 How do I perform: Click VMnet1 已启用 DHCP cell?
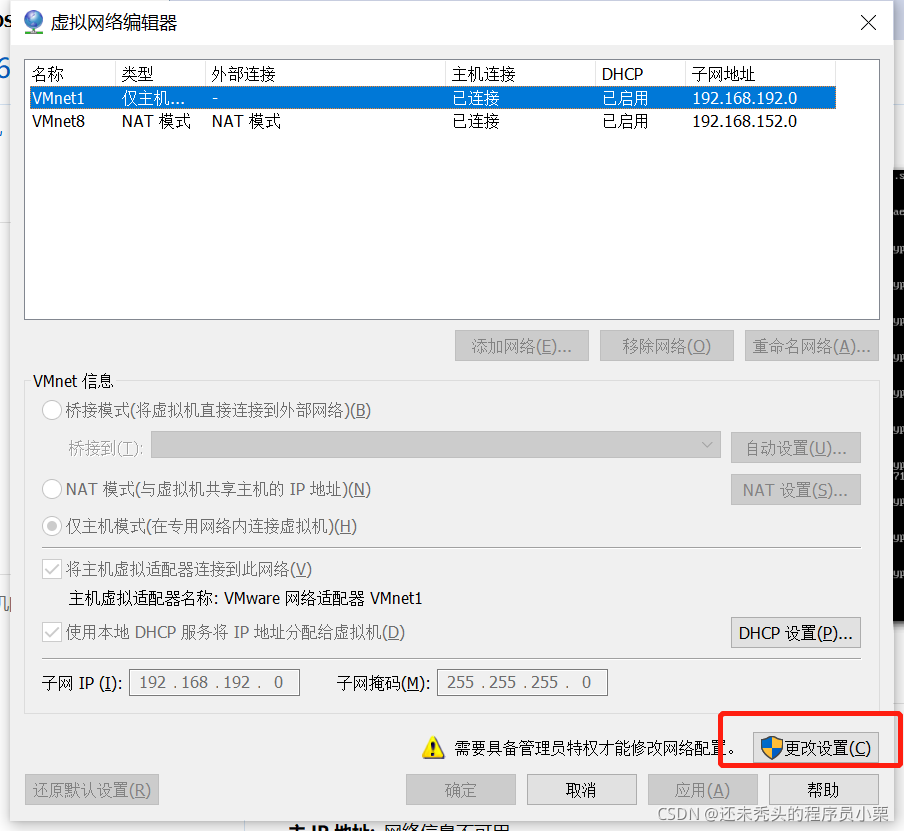click(x=626, y=98)
